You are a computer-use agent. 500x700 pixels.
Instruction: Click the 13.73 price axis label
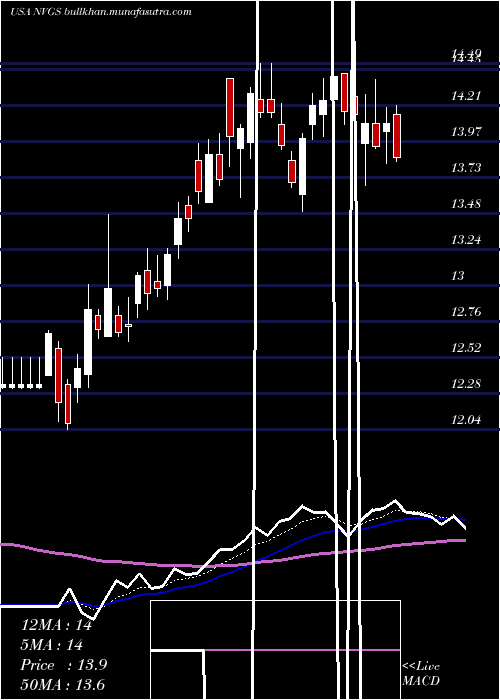pos(466,168)
